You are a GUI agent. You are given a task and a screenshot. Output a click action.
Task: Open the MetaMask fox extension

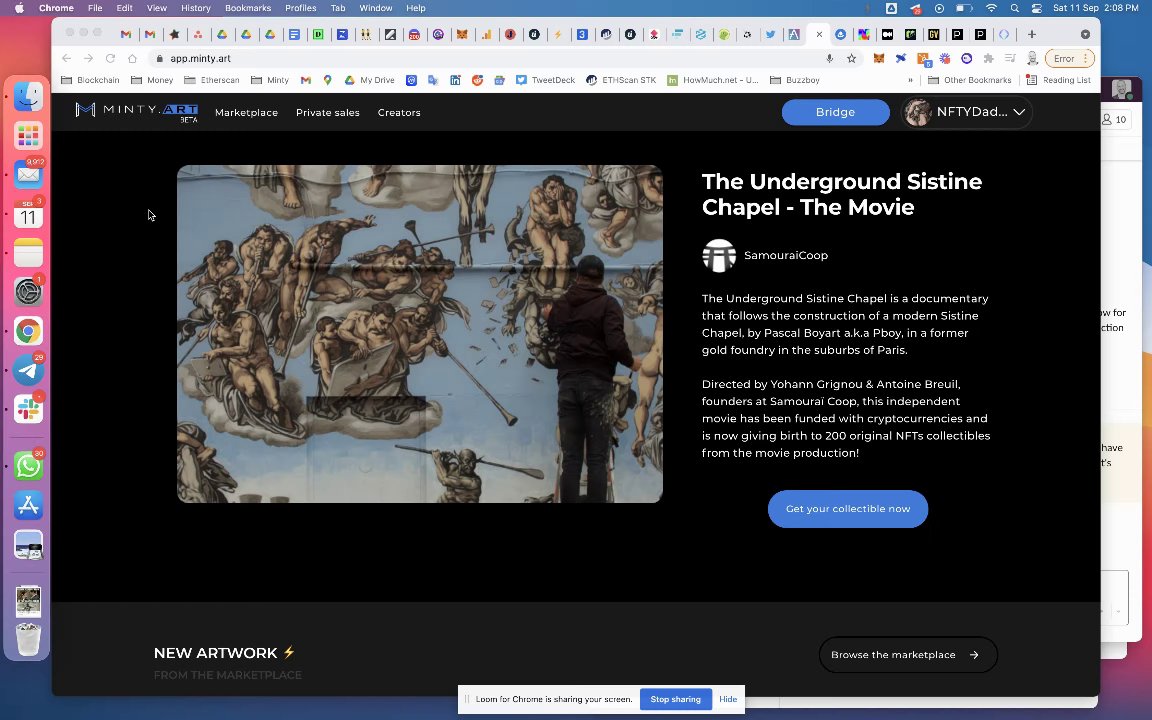tap(879, 58)
